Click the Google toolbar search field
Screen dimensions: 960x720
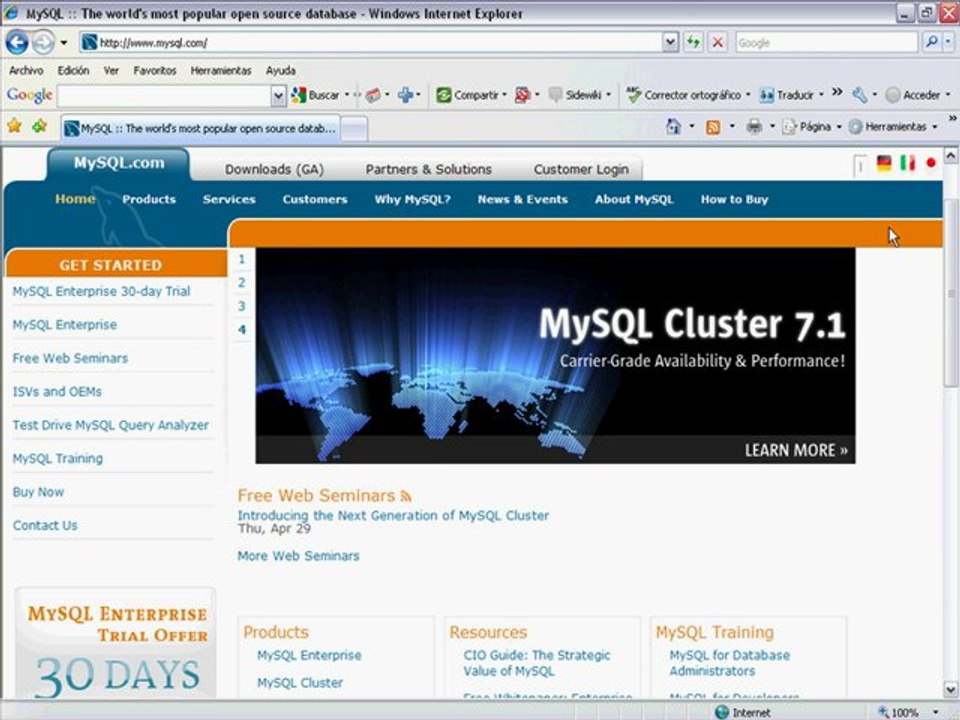[x=164, y=96]
